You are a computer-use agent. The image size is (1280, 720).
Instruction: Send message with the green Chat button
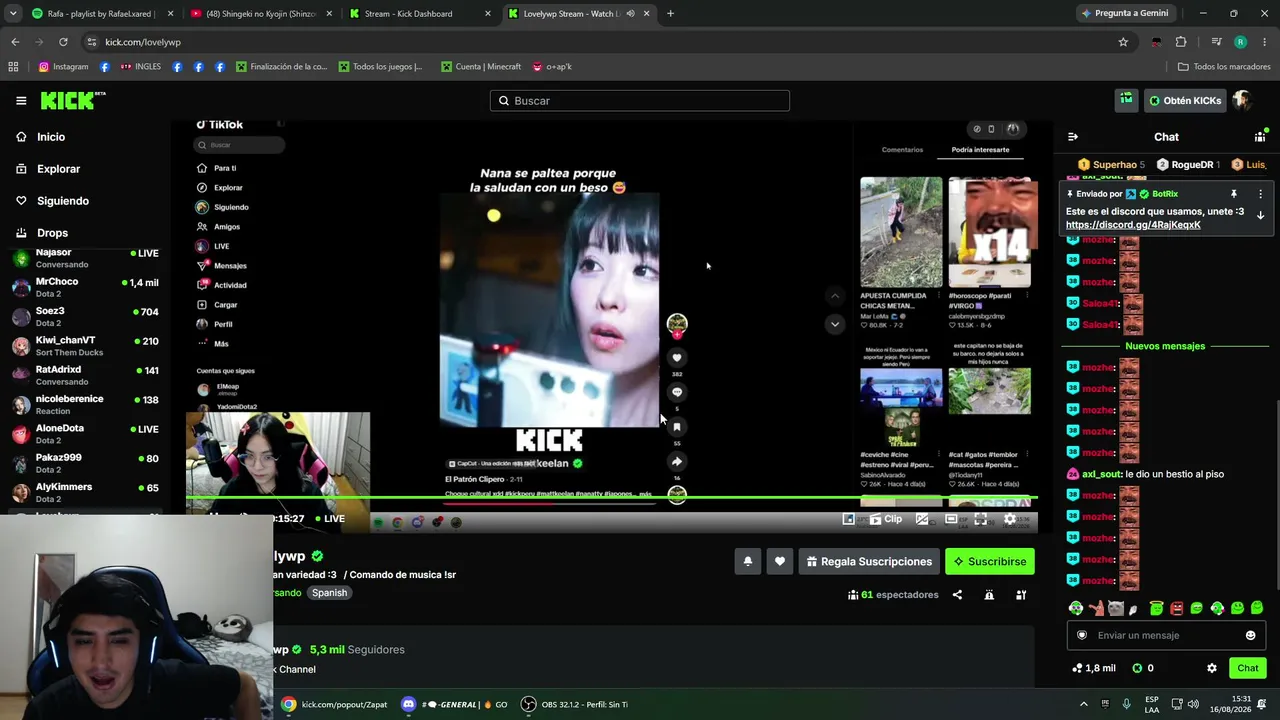point(1248,668)
